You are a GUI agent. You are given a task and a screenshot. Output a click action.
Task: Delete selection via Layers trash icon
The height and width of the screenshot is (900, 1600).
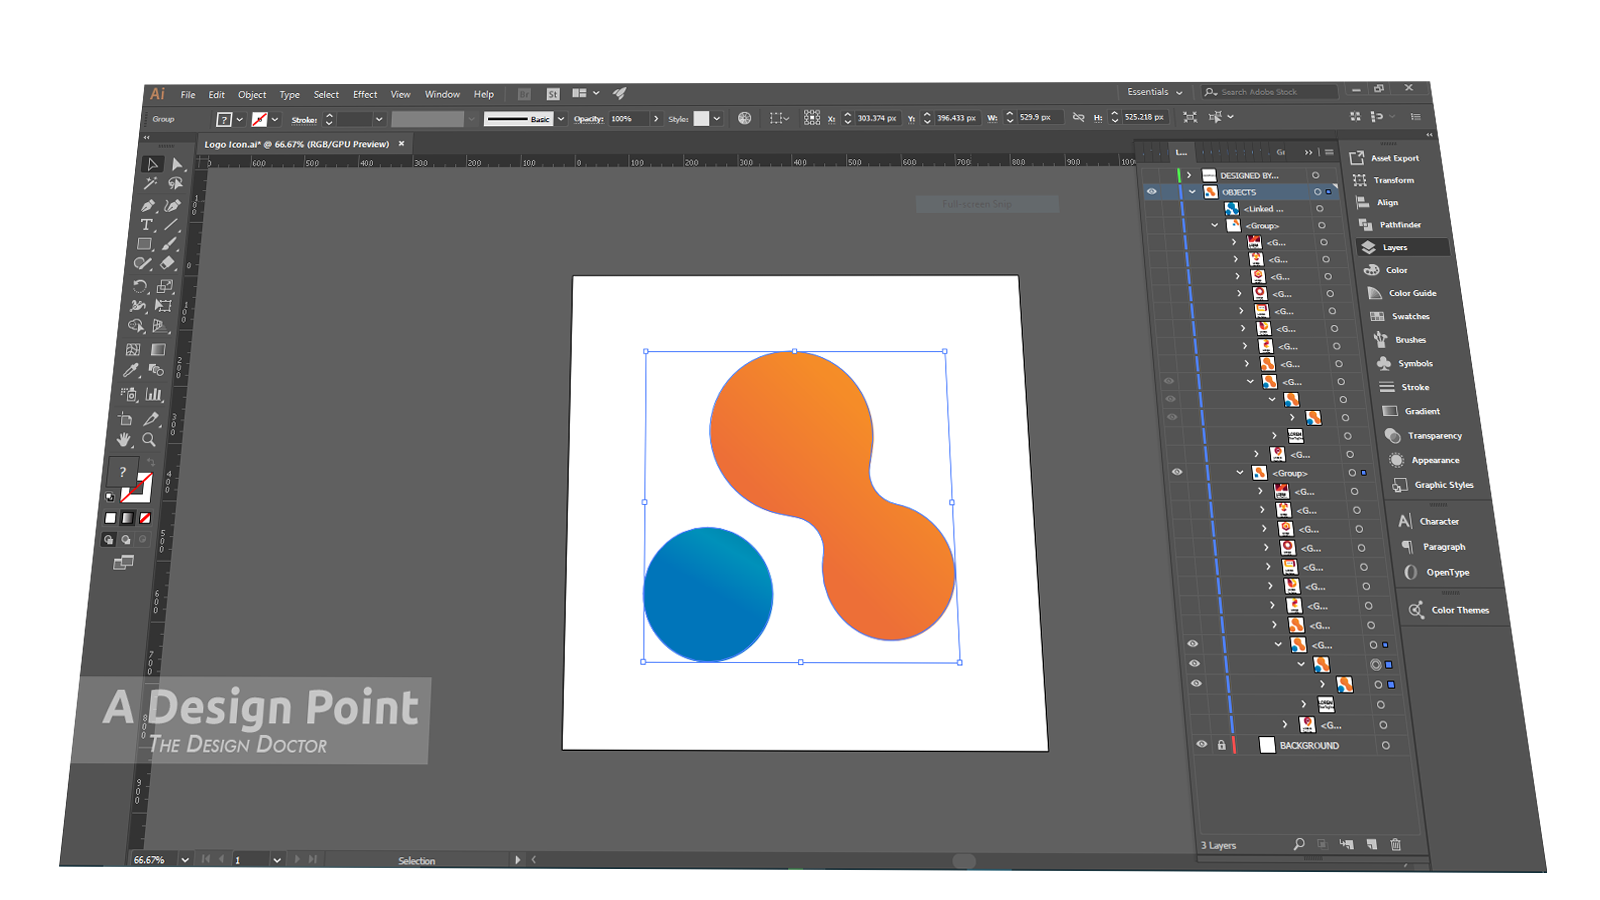(1396, 845)
